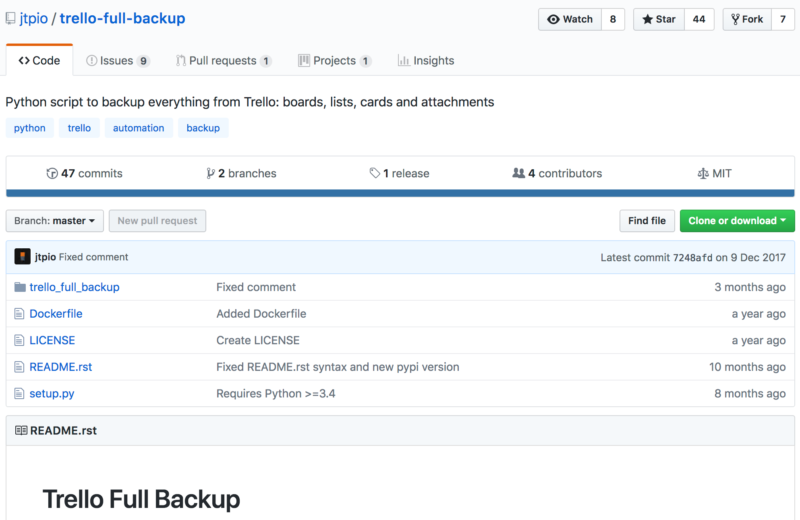Open the forks count 7
The height and width of the screenshot is (520, 800).
click(783, 19)
